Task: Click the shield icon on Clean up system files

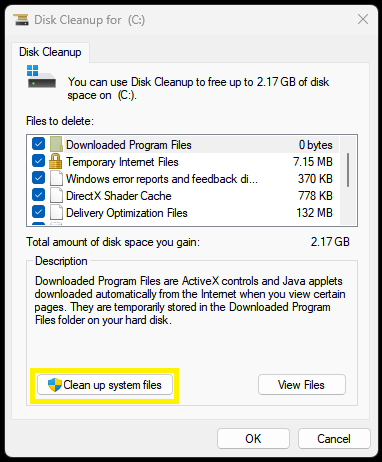Action: (x=55, y=385)
